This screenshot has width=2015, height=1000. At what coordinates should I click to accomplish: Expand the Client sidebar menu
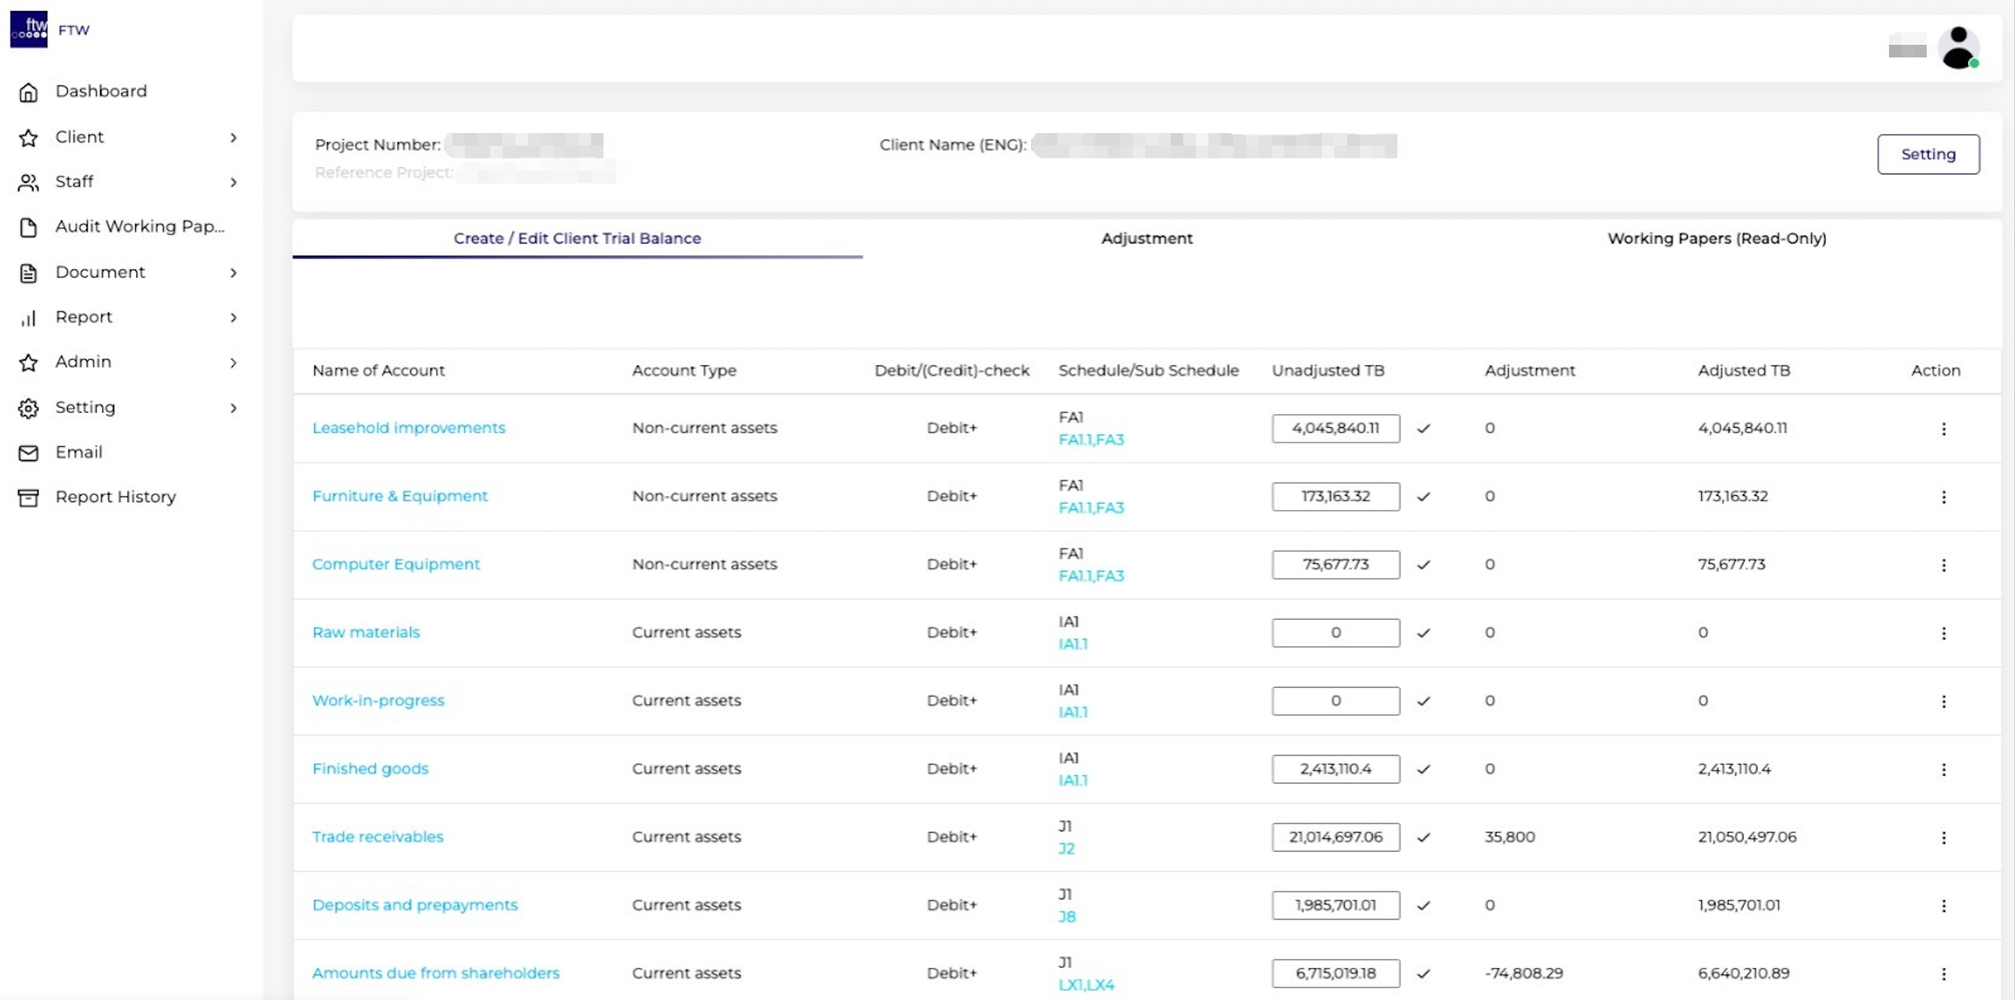coord(233,138)
